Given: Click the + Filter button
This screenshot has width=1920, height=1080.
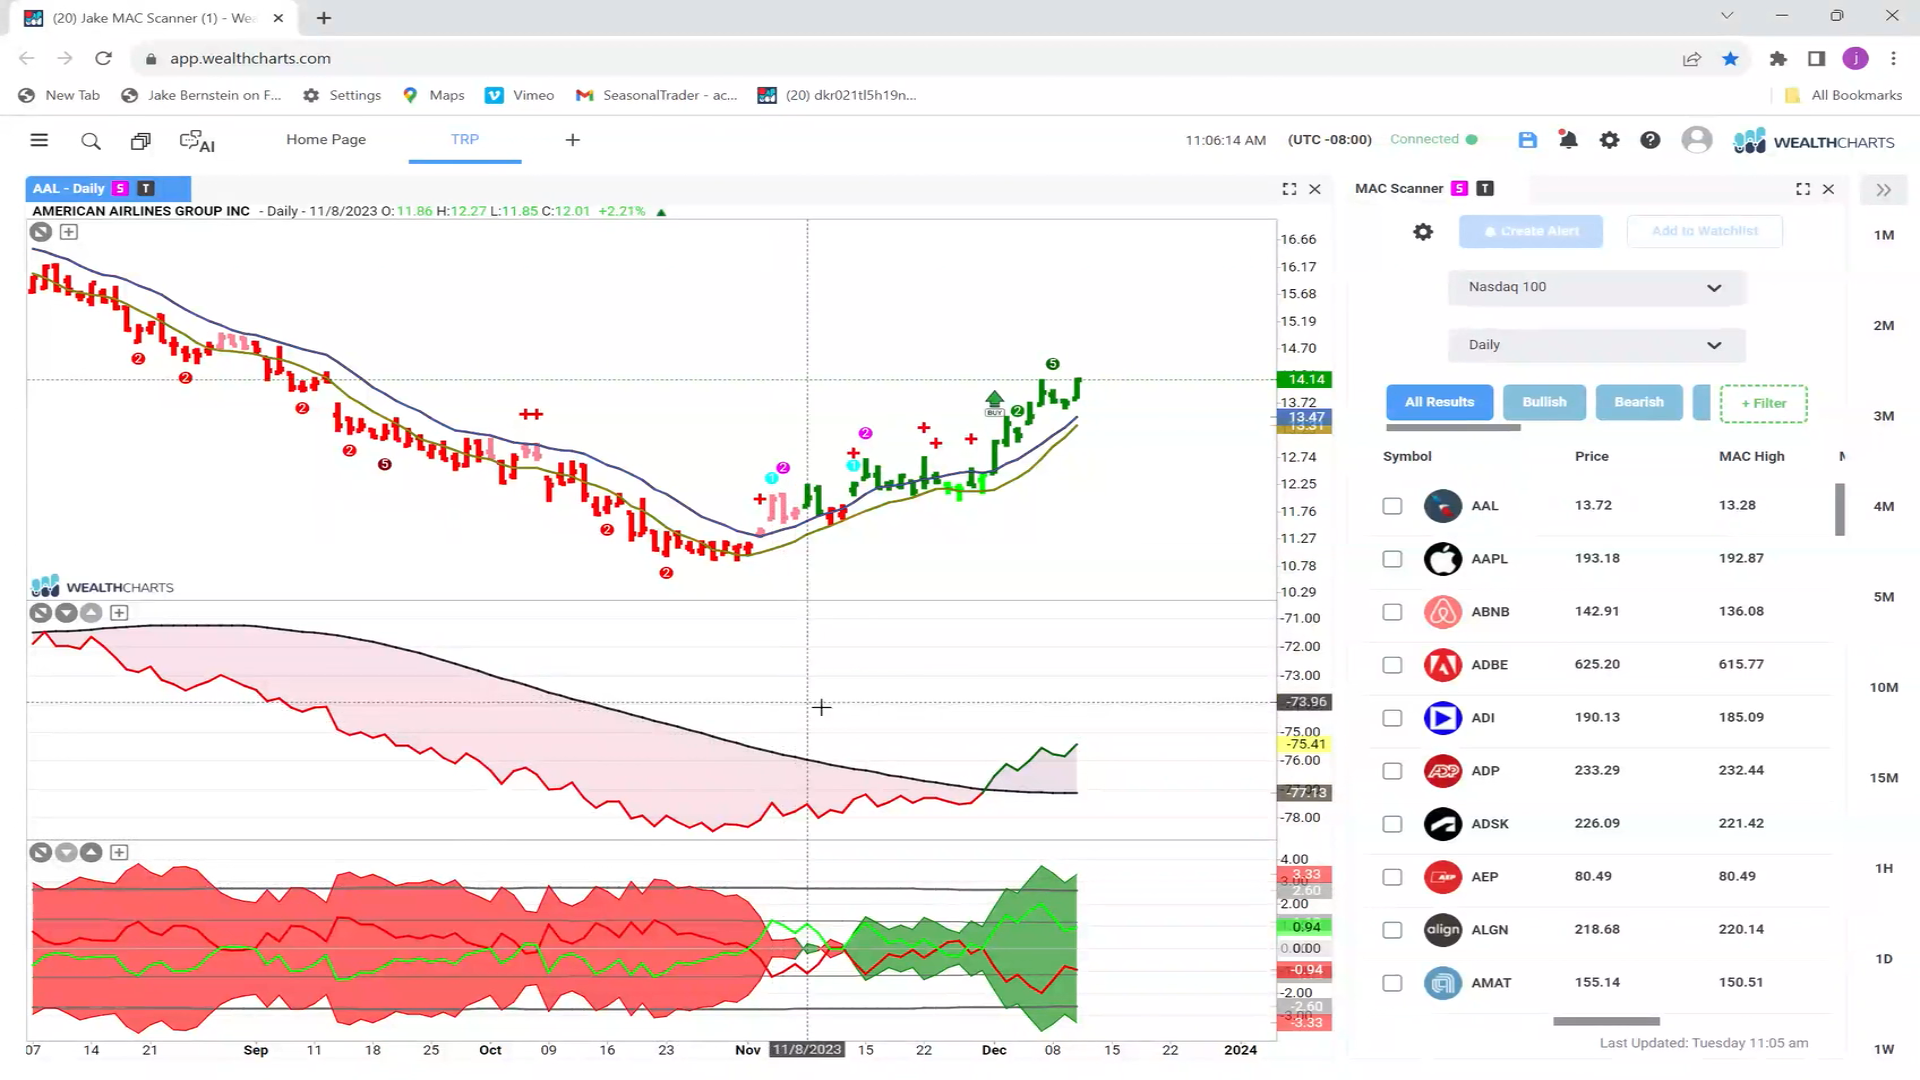Looking at the screenshot, I should [x=1763, y=404].
